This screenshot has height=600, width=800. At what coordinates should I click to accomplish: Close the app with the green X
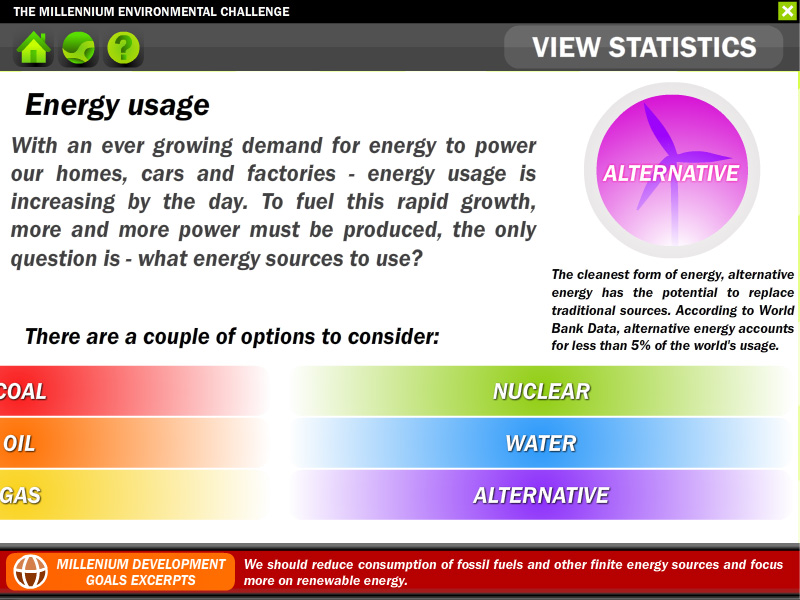[x=788, y=11]
